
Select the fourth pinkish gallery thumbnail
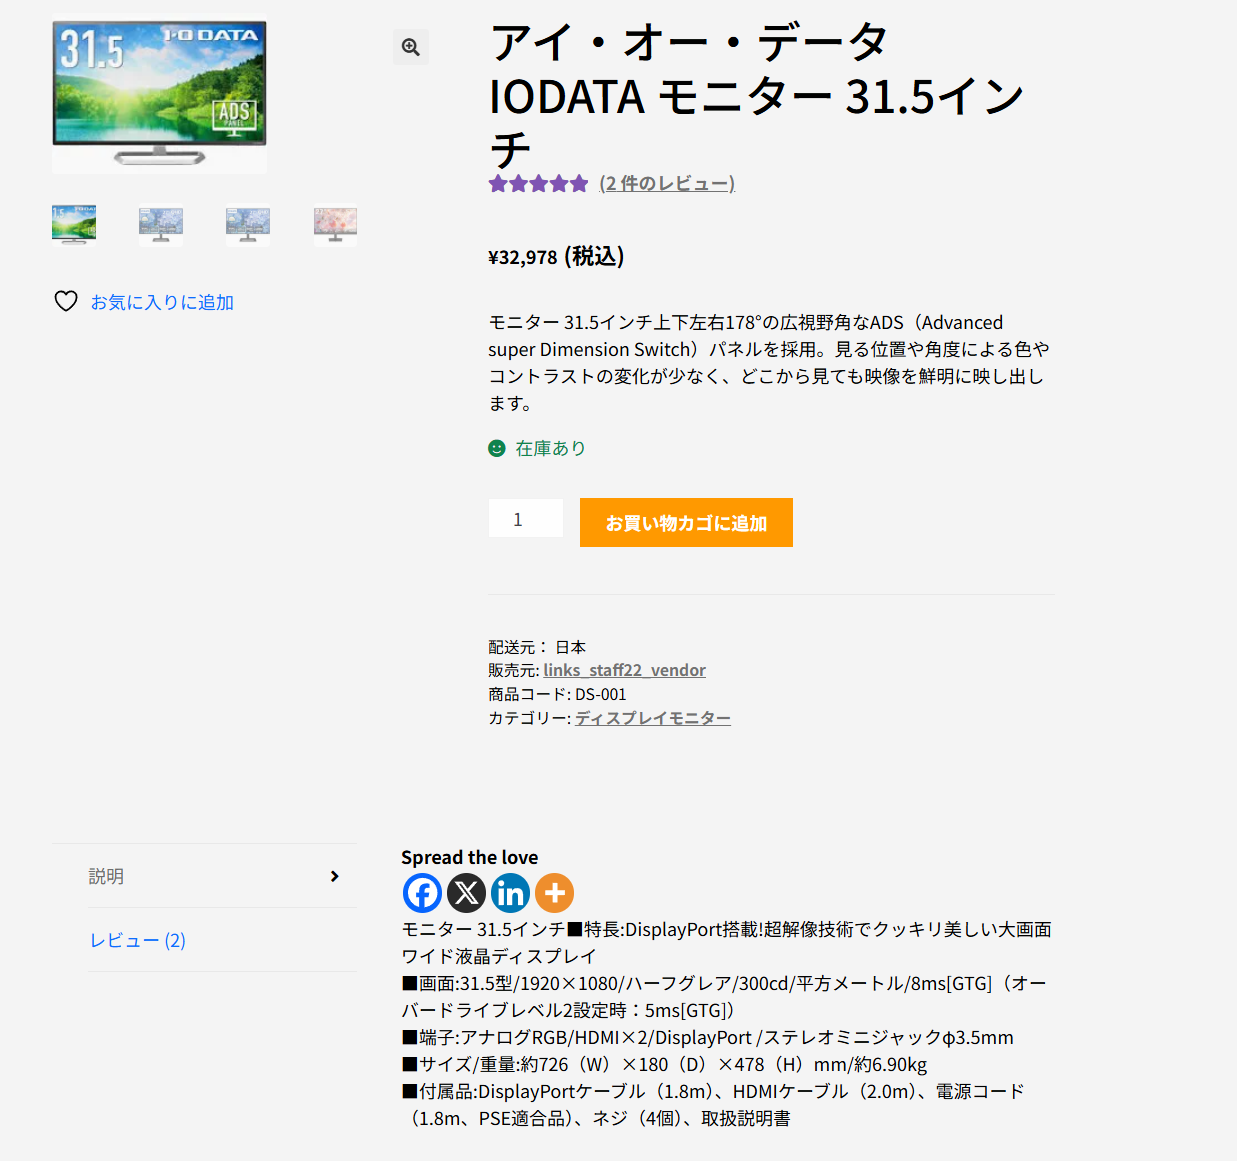[x=335, y=225]
